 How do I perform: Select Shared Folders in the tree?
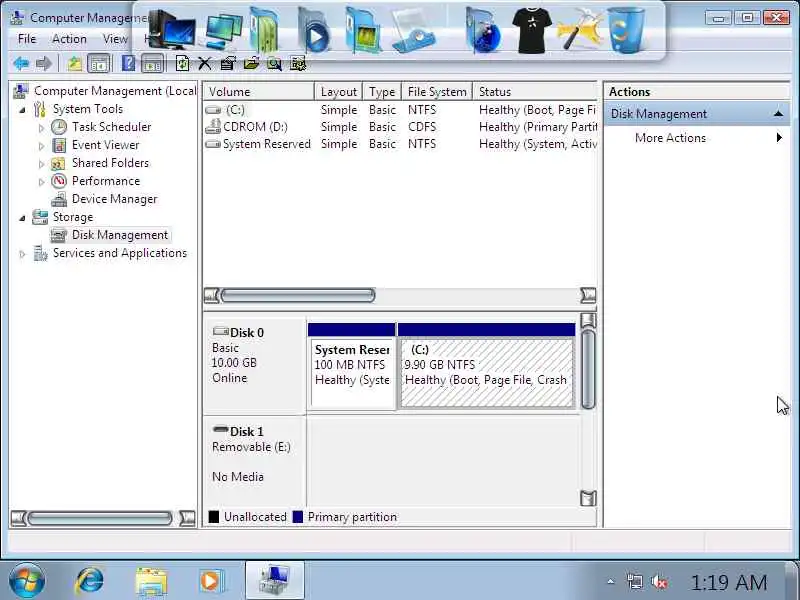pos(110,163)
